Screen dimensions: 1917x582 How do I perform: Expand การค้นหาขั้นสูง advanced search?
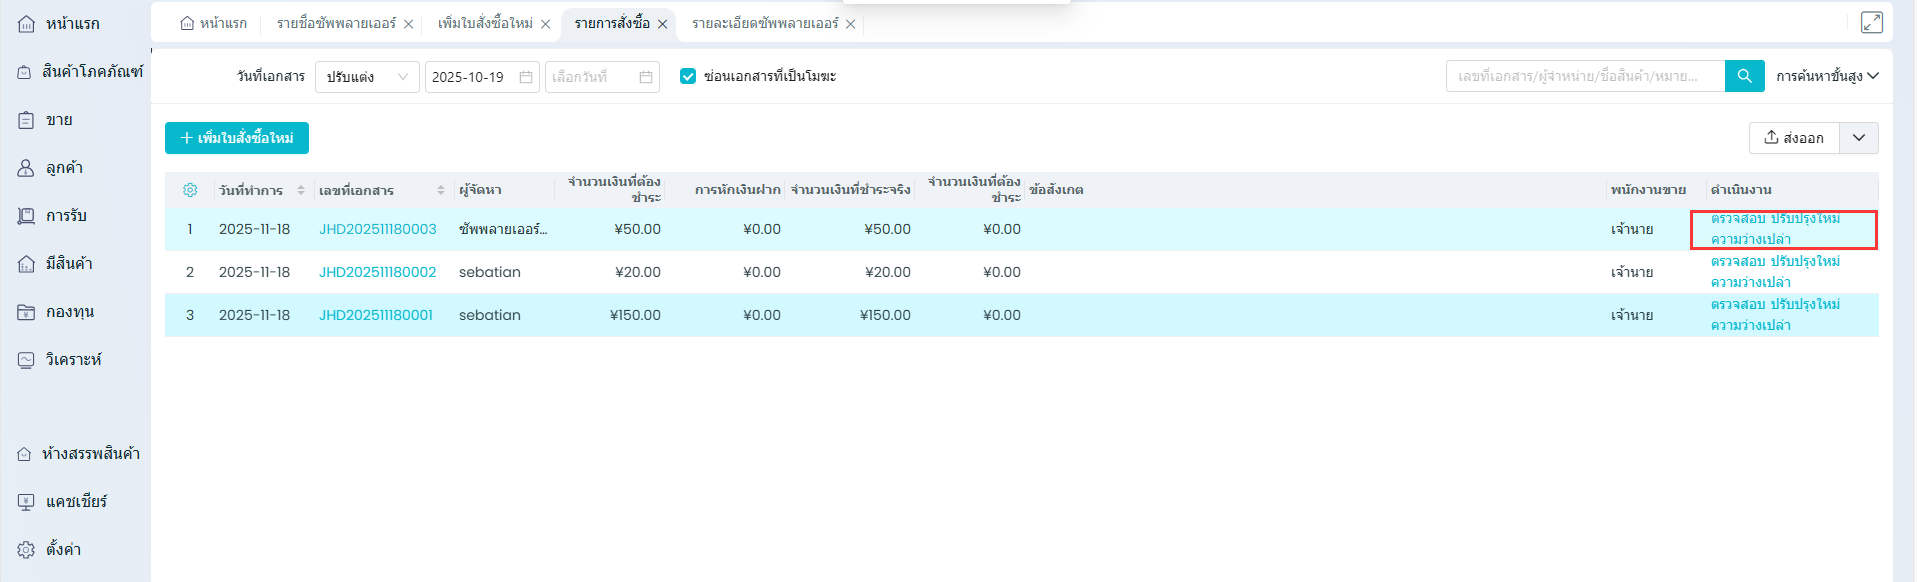(x=1827, y=76)
